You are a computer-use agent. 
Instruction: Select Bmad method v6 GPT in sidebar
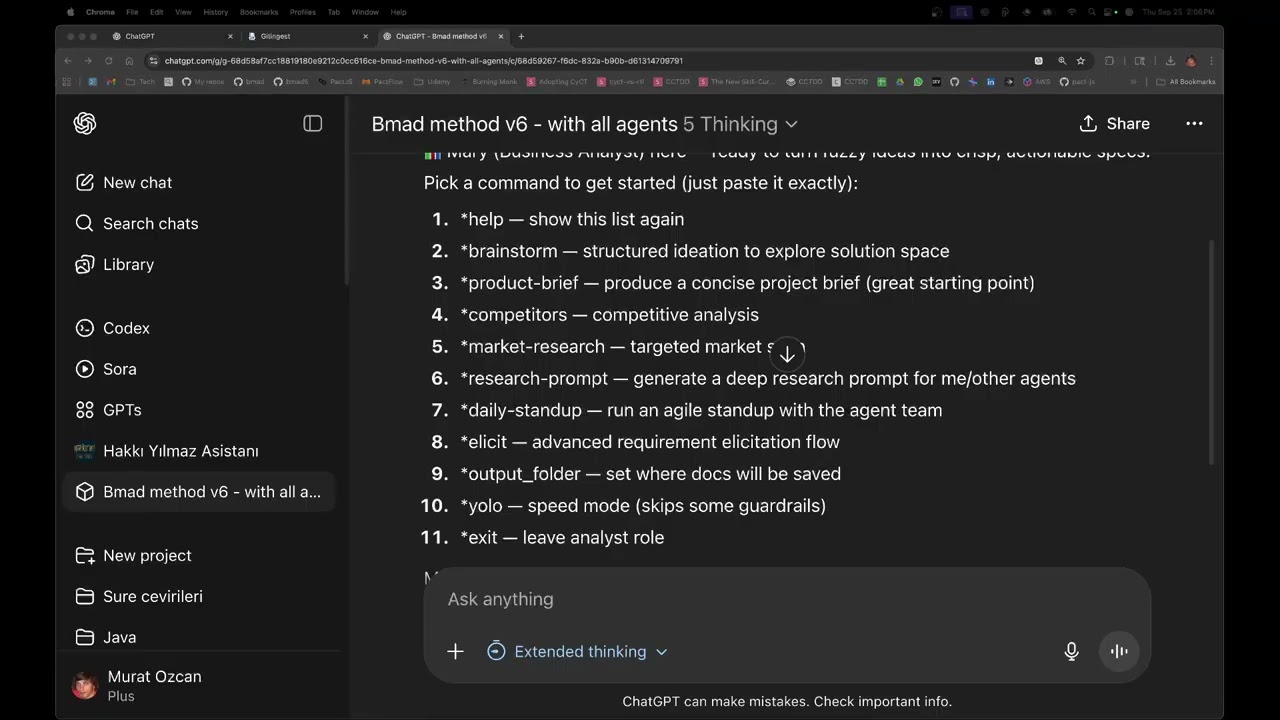pos(200,492)
